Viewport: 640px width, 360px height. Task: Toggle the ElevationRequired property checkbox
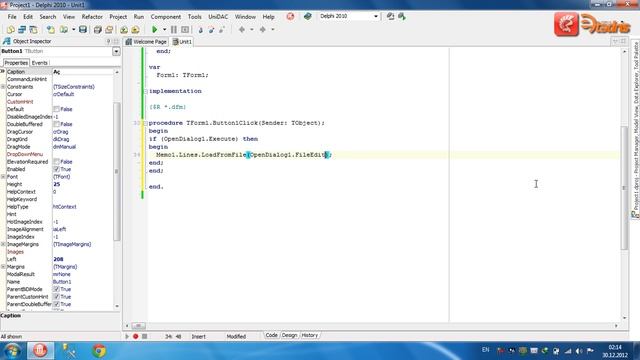(56, 162)
